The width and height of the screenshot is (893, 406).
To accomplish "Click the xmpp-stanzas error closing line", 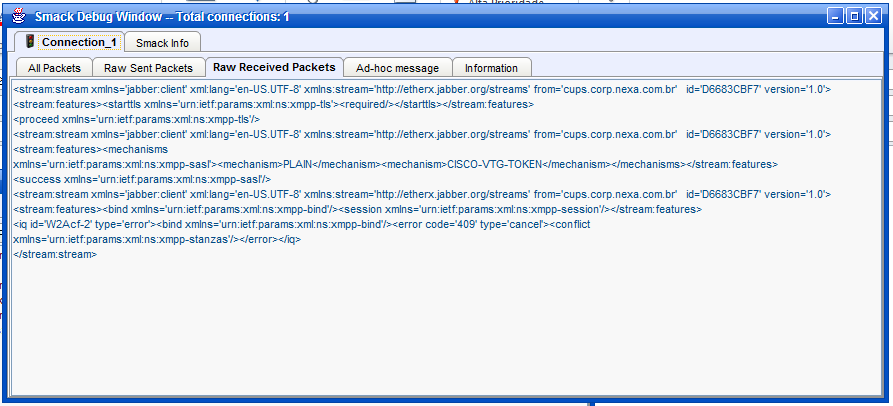I will [x=157, y=239].
